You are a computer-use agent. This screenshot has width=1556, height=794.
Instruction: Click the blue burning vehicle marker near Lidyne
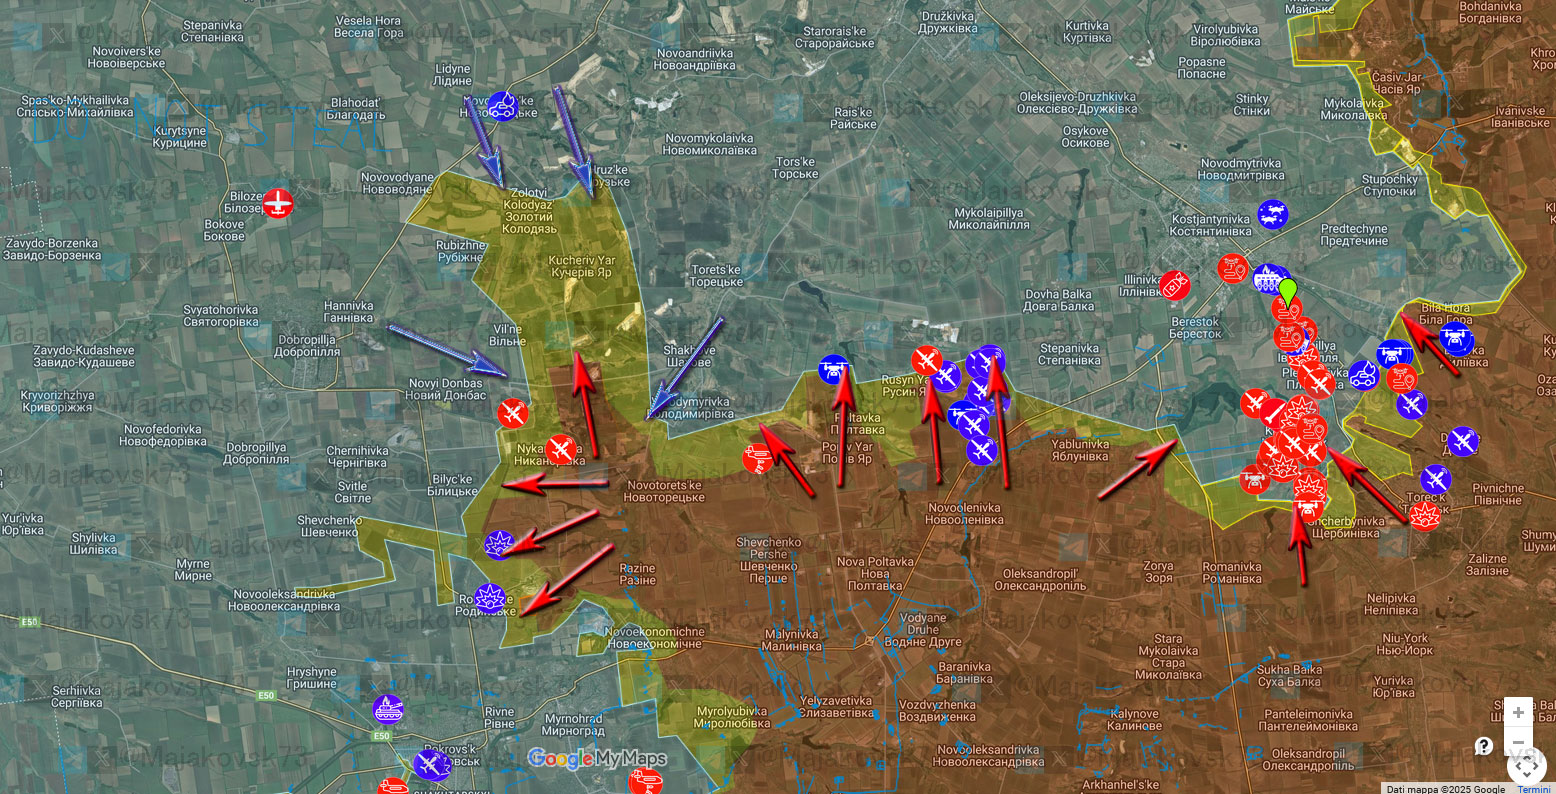point(502,106)
